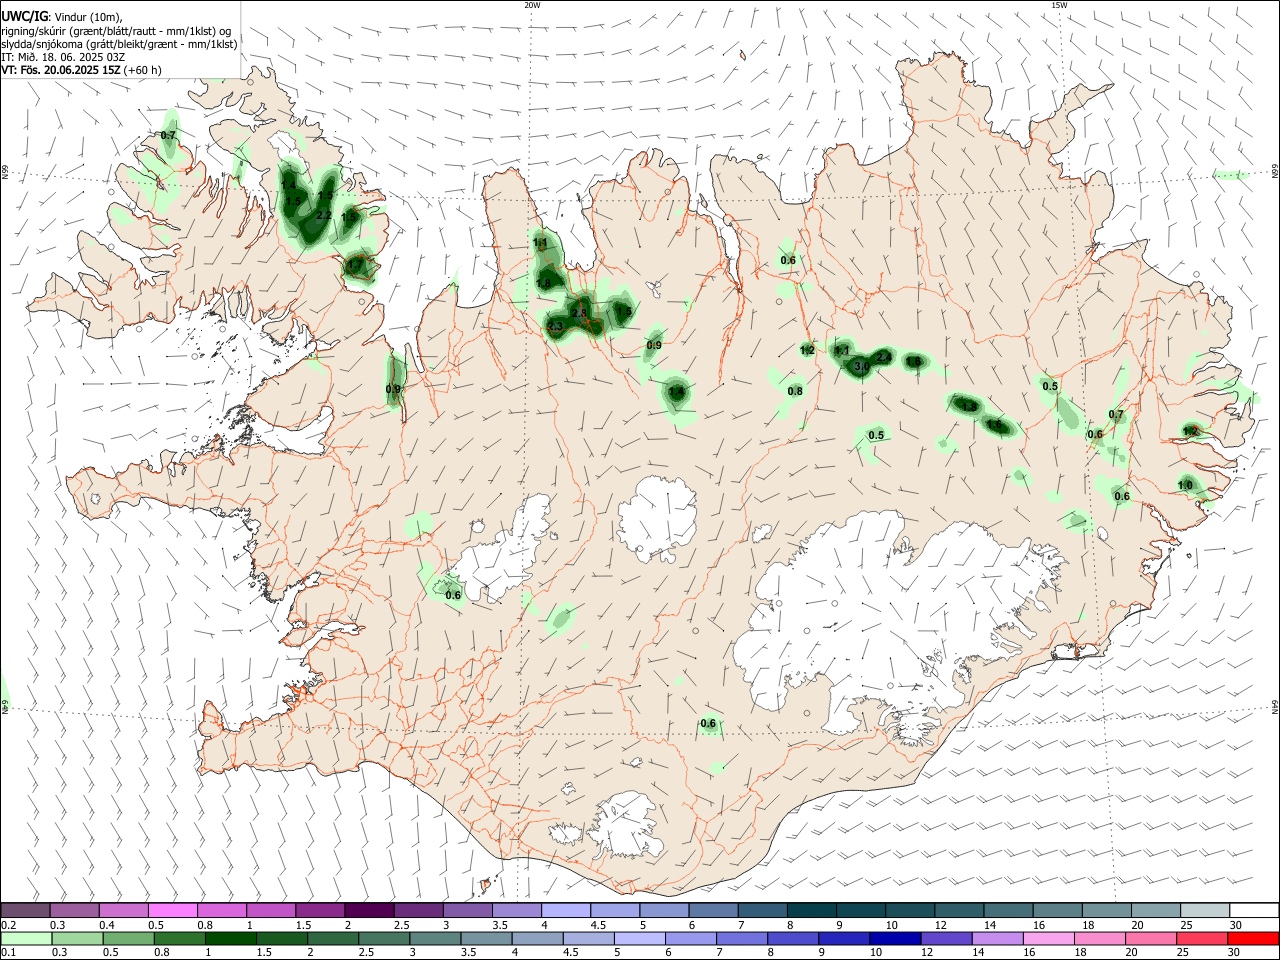Screen dimensions: 1280x960
Task: Pick the 18 swatch in the snow legend row
Action: (x=1107, y=911)
